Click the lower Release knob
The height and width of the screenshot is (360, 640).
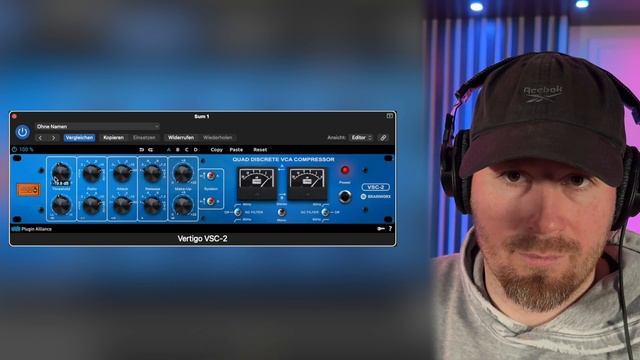click(x=152, y=205)
